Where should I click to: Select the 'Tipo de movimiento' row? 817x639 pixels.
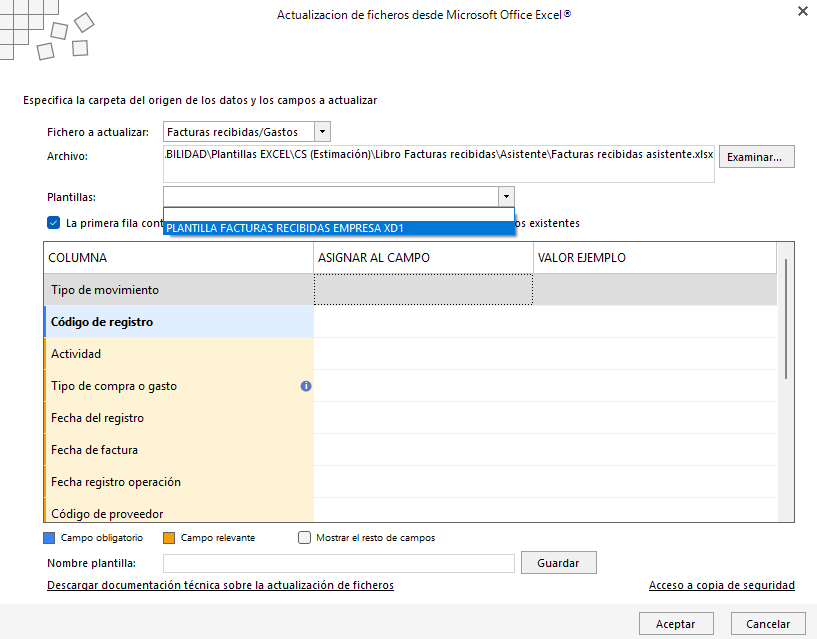click(411, 290)
